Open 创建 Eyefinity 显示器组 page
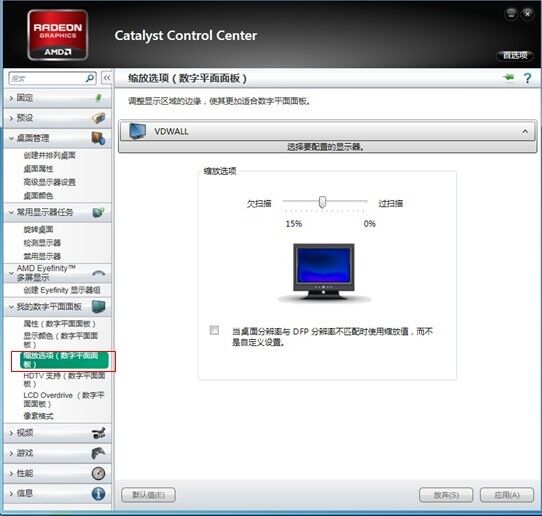542x516 pixels. (62, 290)
